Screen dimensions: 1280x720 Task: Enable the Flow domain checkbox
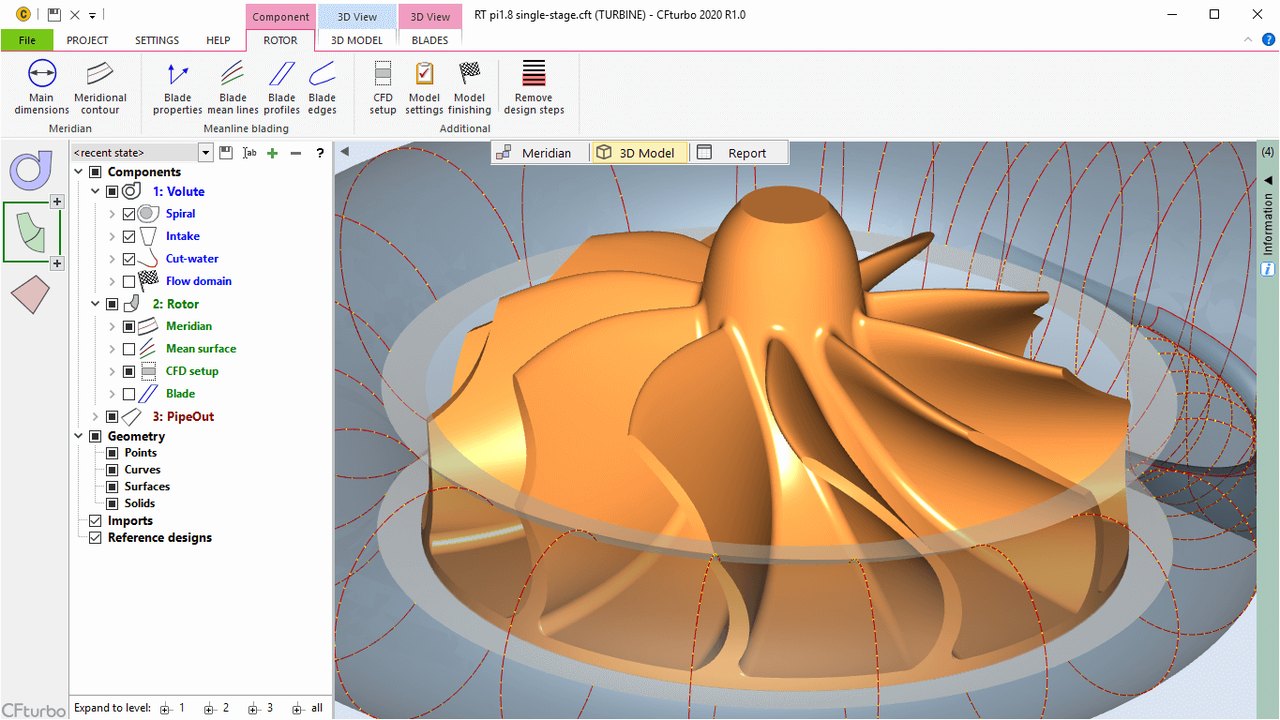click(x=129, y=282)
